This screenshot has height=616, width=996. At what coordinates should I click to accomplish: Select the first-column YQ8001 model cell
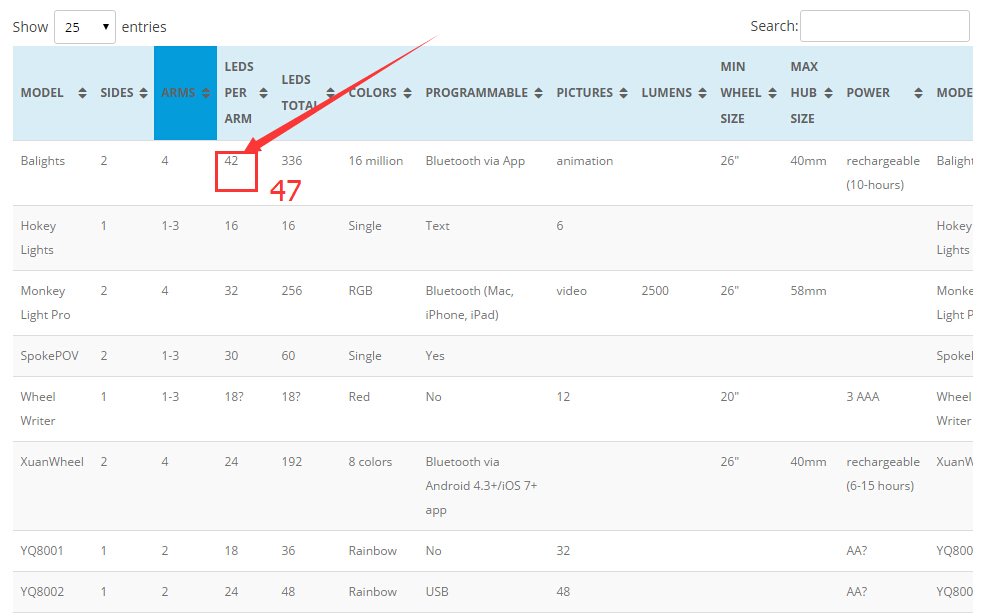tap(42, 551)
